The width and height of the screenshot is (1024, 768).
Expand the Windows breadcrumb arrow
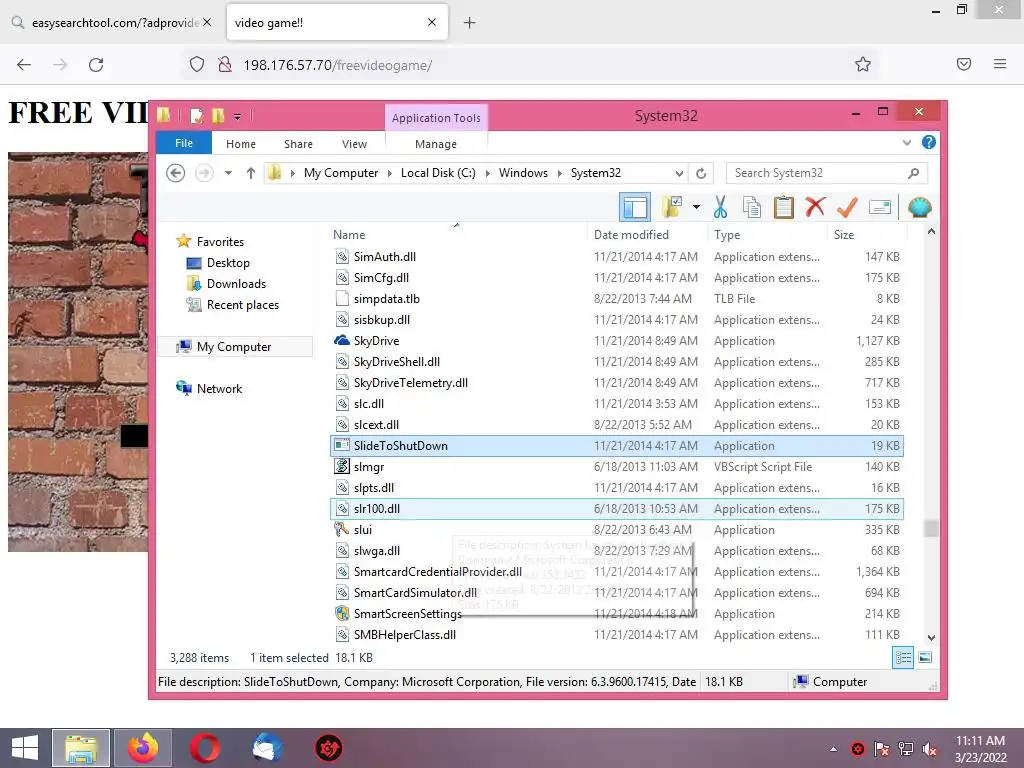click(x=560, y=173)
